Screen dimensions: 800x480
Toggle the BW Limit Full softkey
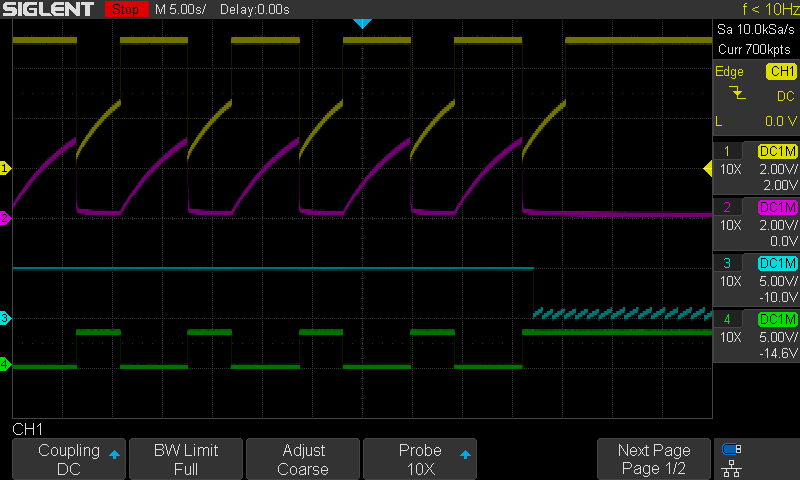pyautogui.click(x=186, y=459)
